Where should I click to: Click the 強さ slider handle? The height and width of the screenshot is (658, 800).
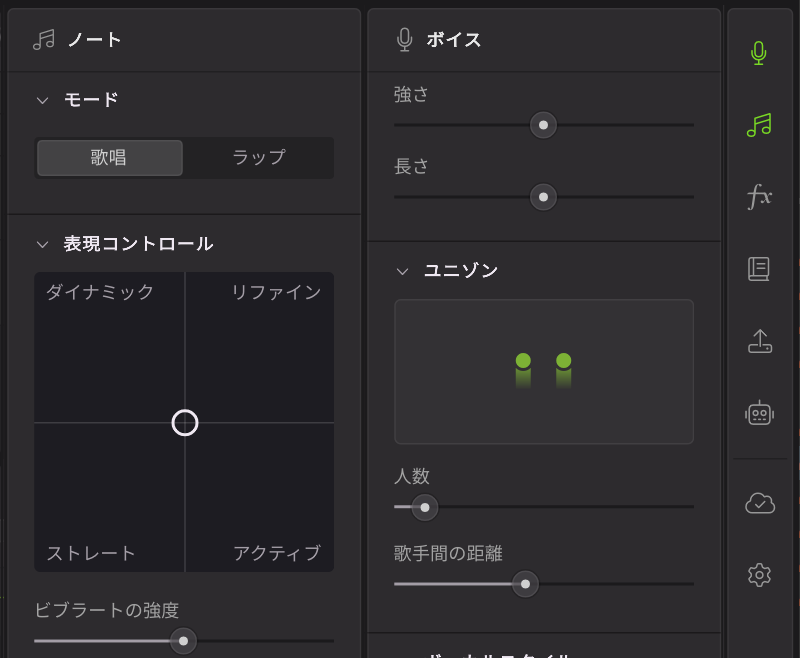543,125
